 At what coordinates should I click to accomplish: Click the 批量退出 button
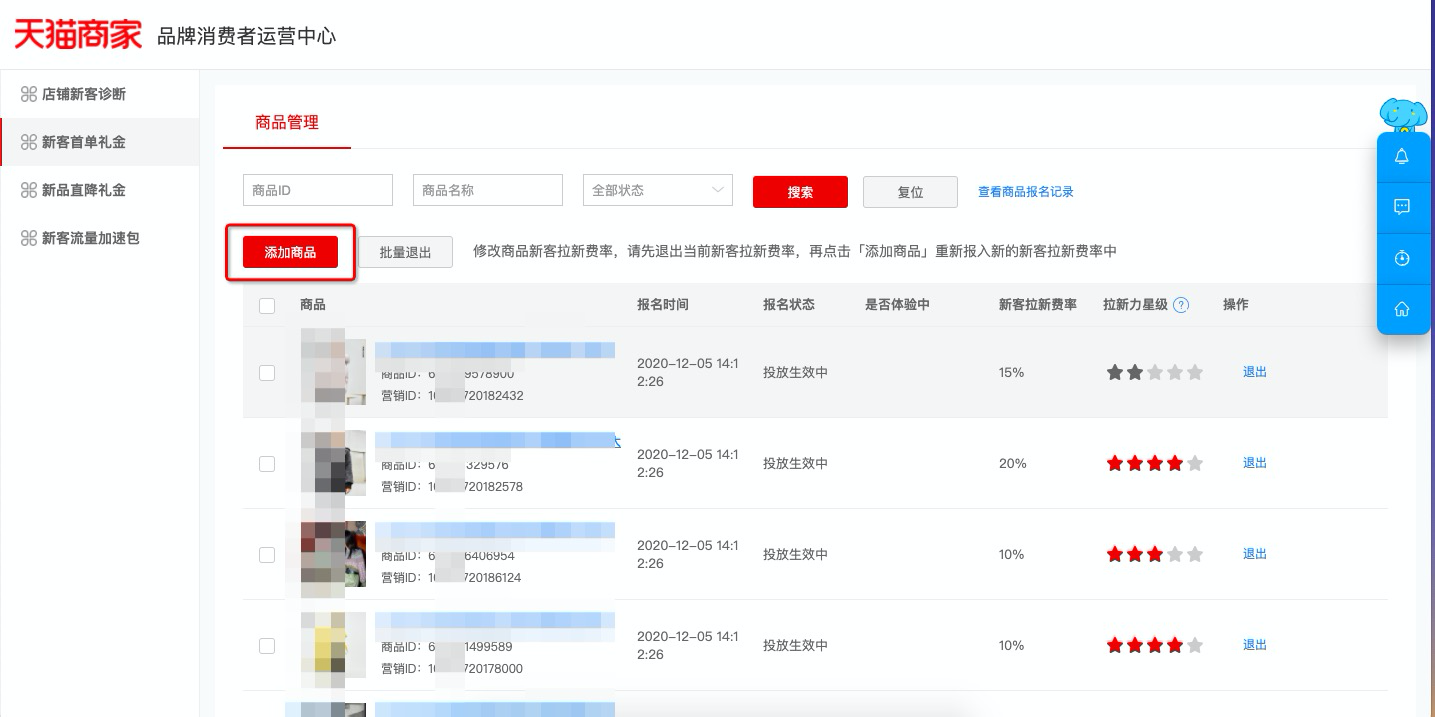click(x=405, y=253)
